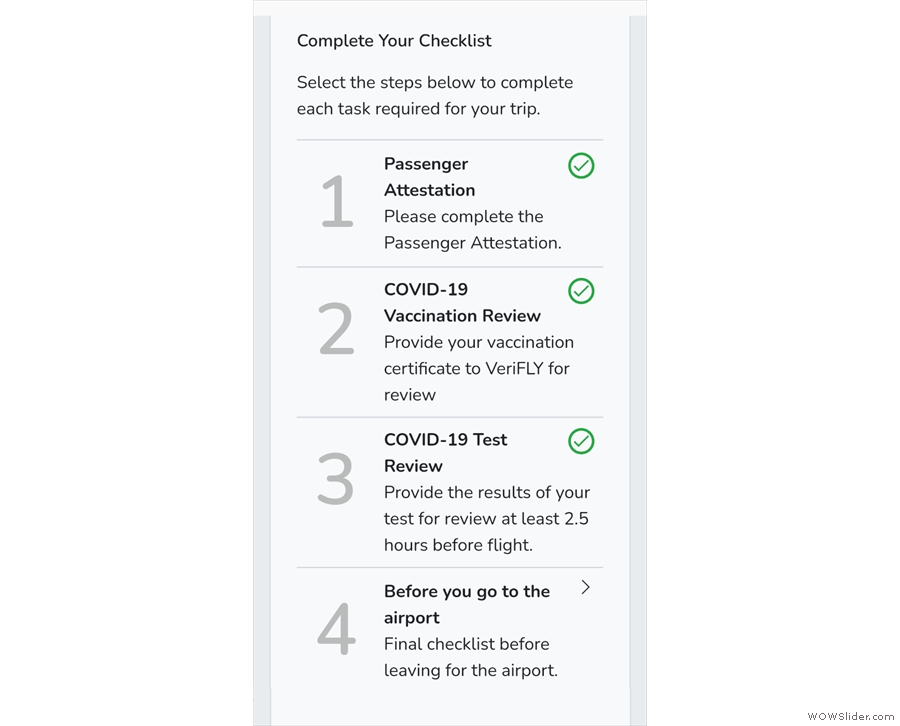Image resolution: width=900 pixels, height=726 pixels.
Task: Click the large number 2 step icon
Action: click(336, 330)
